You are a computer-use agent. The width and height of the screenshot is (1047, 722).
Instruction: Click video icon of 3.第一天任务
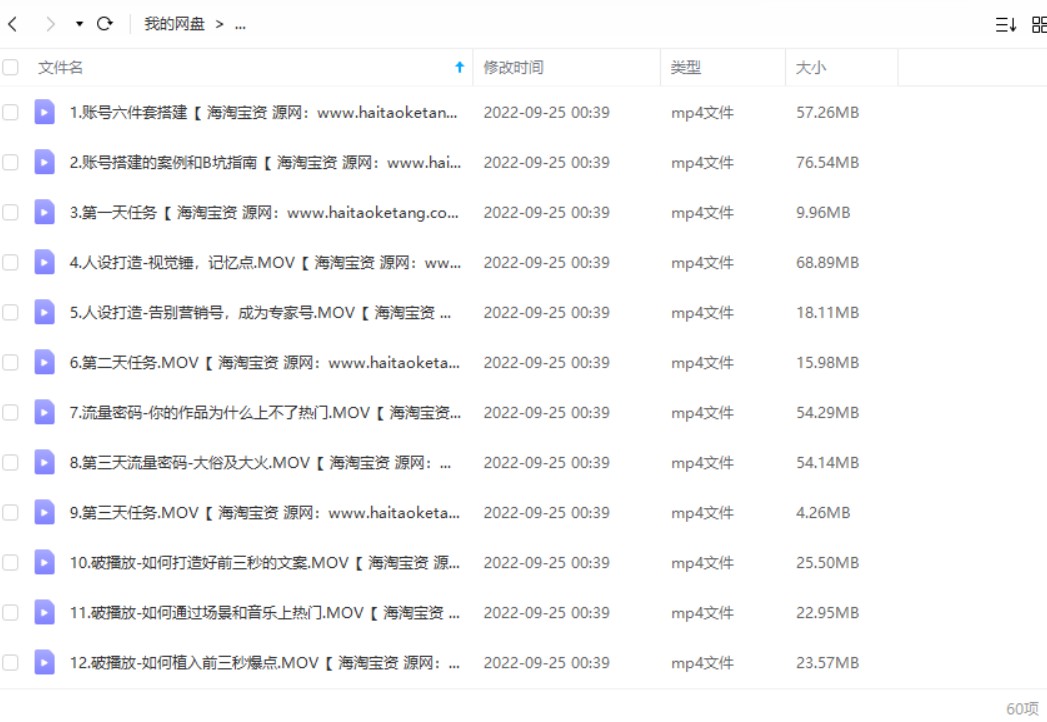[44, 212]
